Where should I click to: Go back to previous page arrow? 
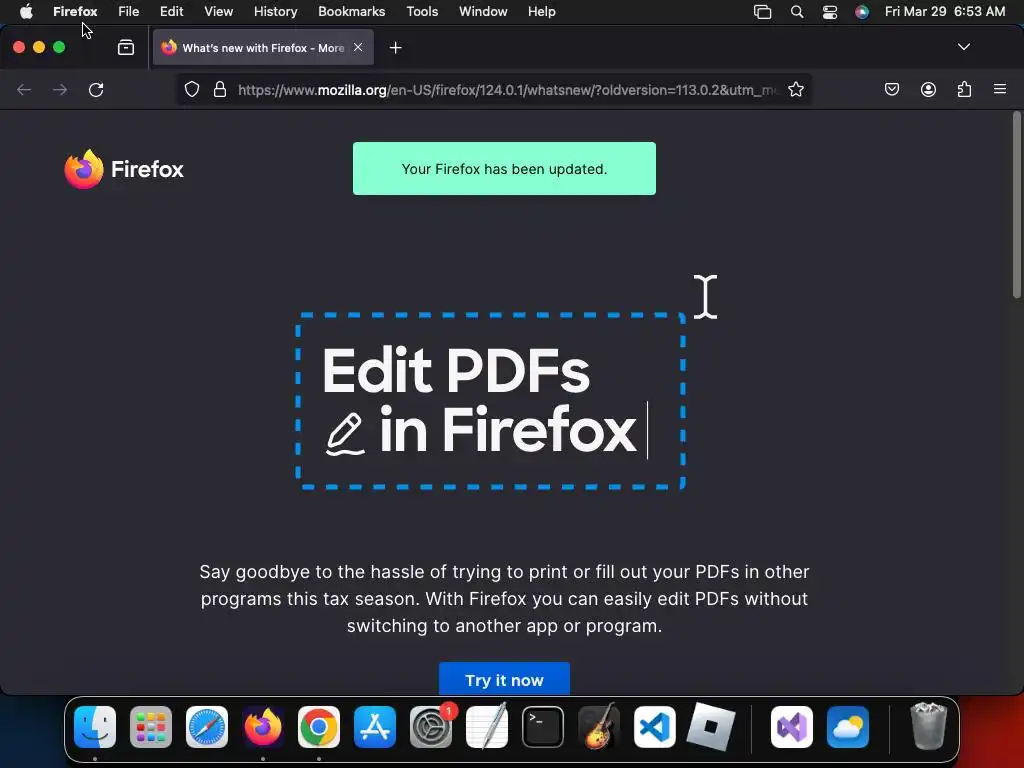pyautogui.click(x=24, y=89)
